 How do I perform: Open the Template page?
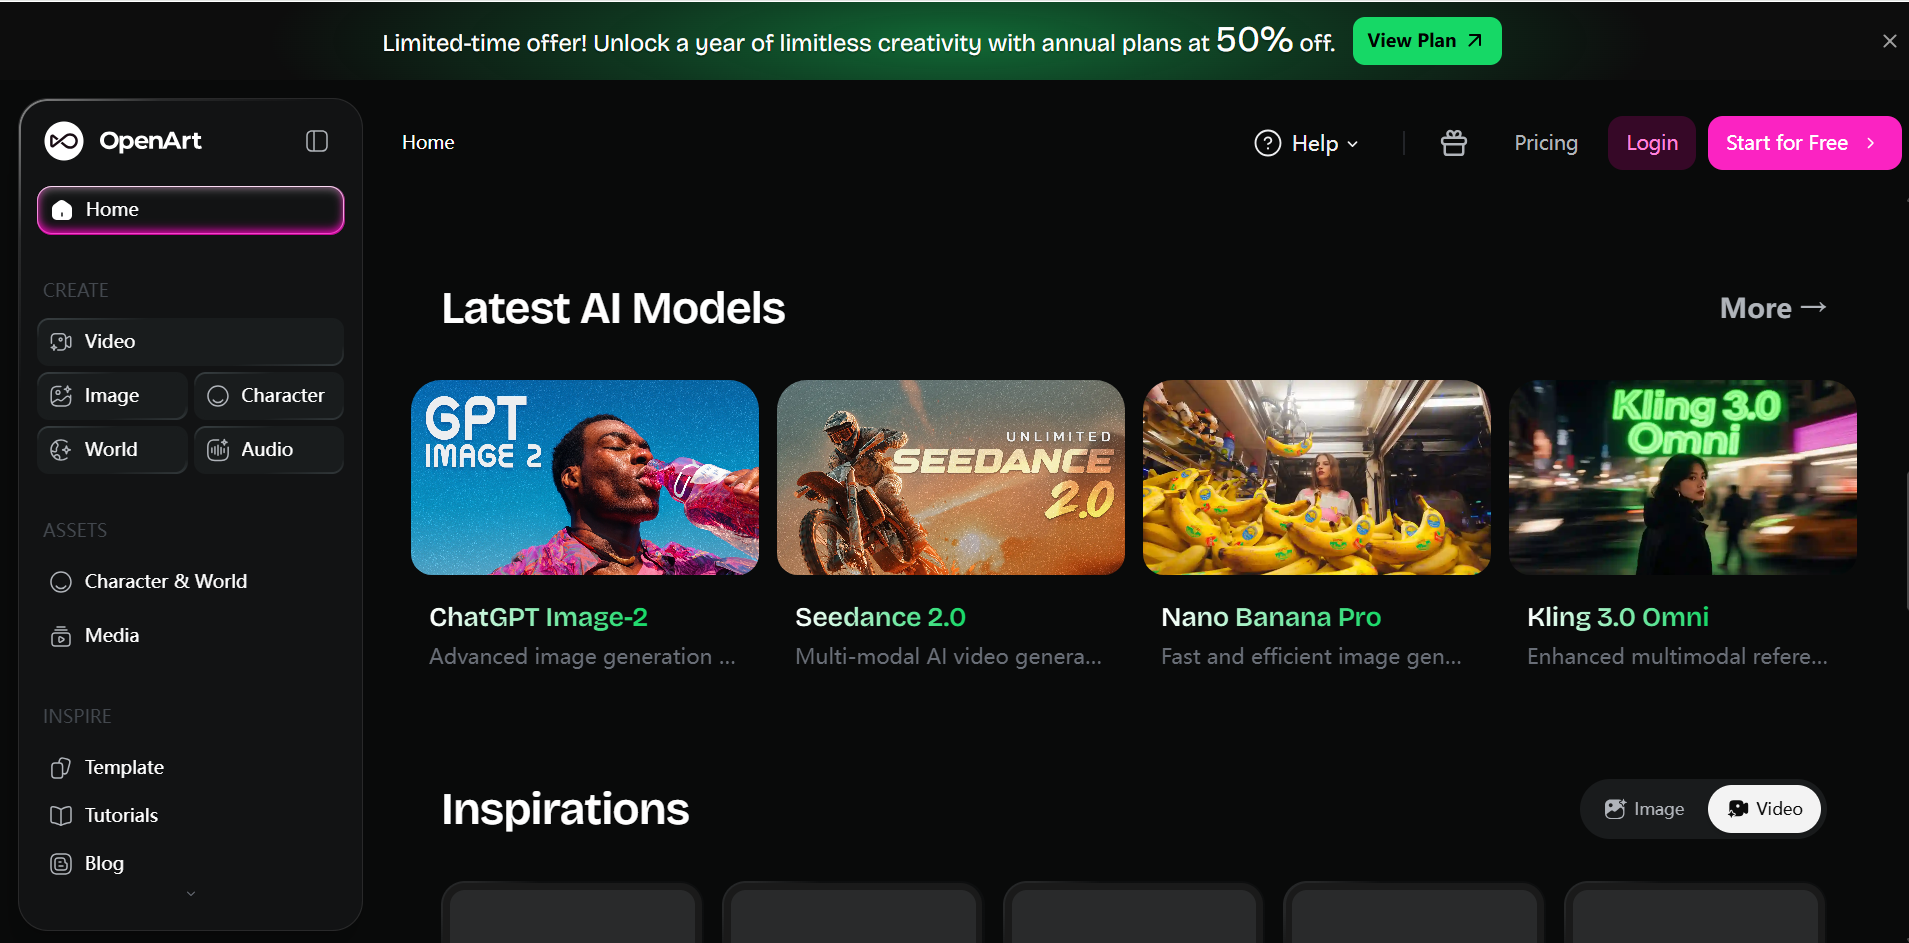pyautogui.click(x=191, y=768)
